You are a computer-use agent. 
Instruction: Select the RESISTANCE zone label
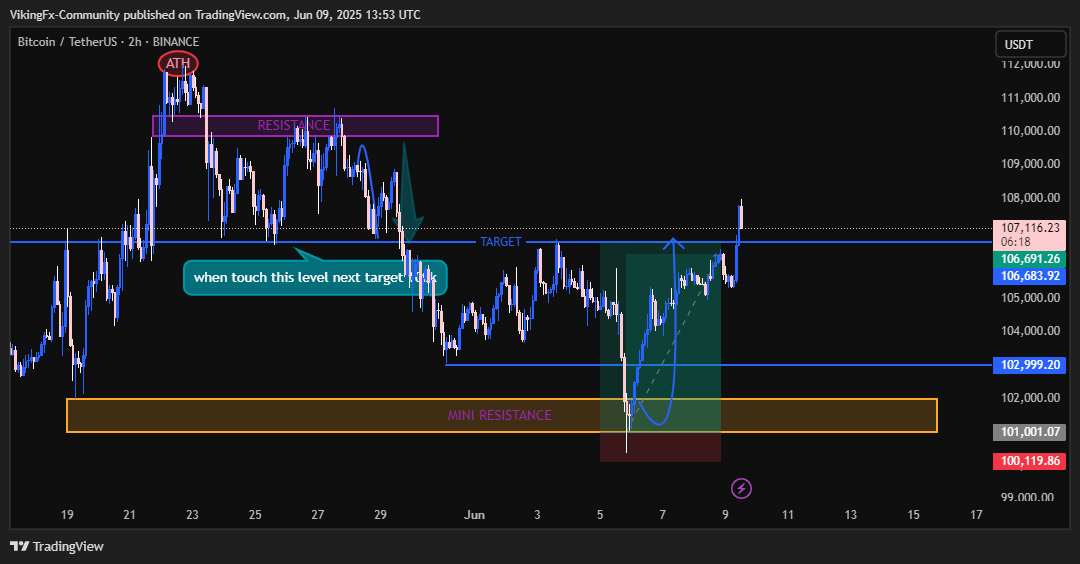tap(293, 125)
